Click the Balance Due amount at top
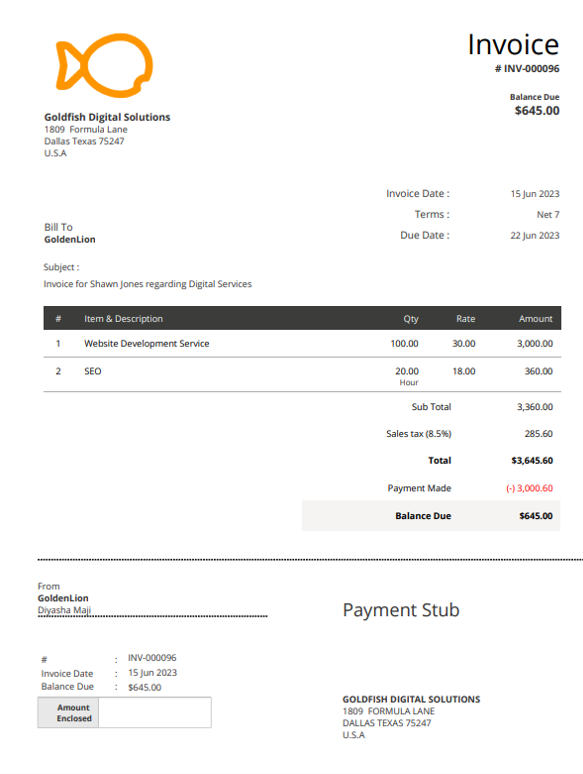The image size is (583, 774). [537, 111]
